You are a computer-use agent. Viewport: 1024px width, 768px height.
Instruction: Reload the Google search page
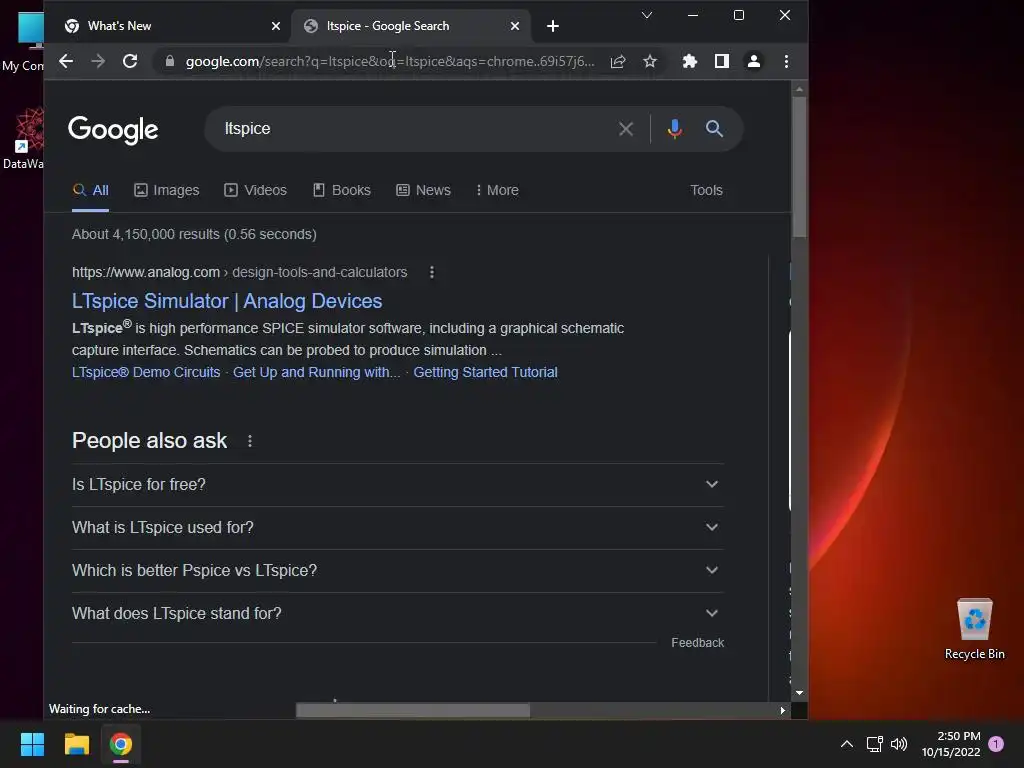pyautogui.click(x=130, y=61)
